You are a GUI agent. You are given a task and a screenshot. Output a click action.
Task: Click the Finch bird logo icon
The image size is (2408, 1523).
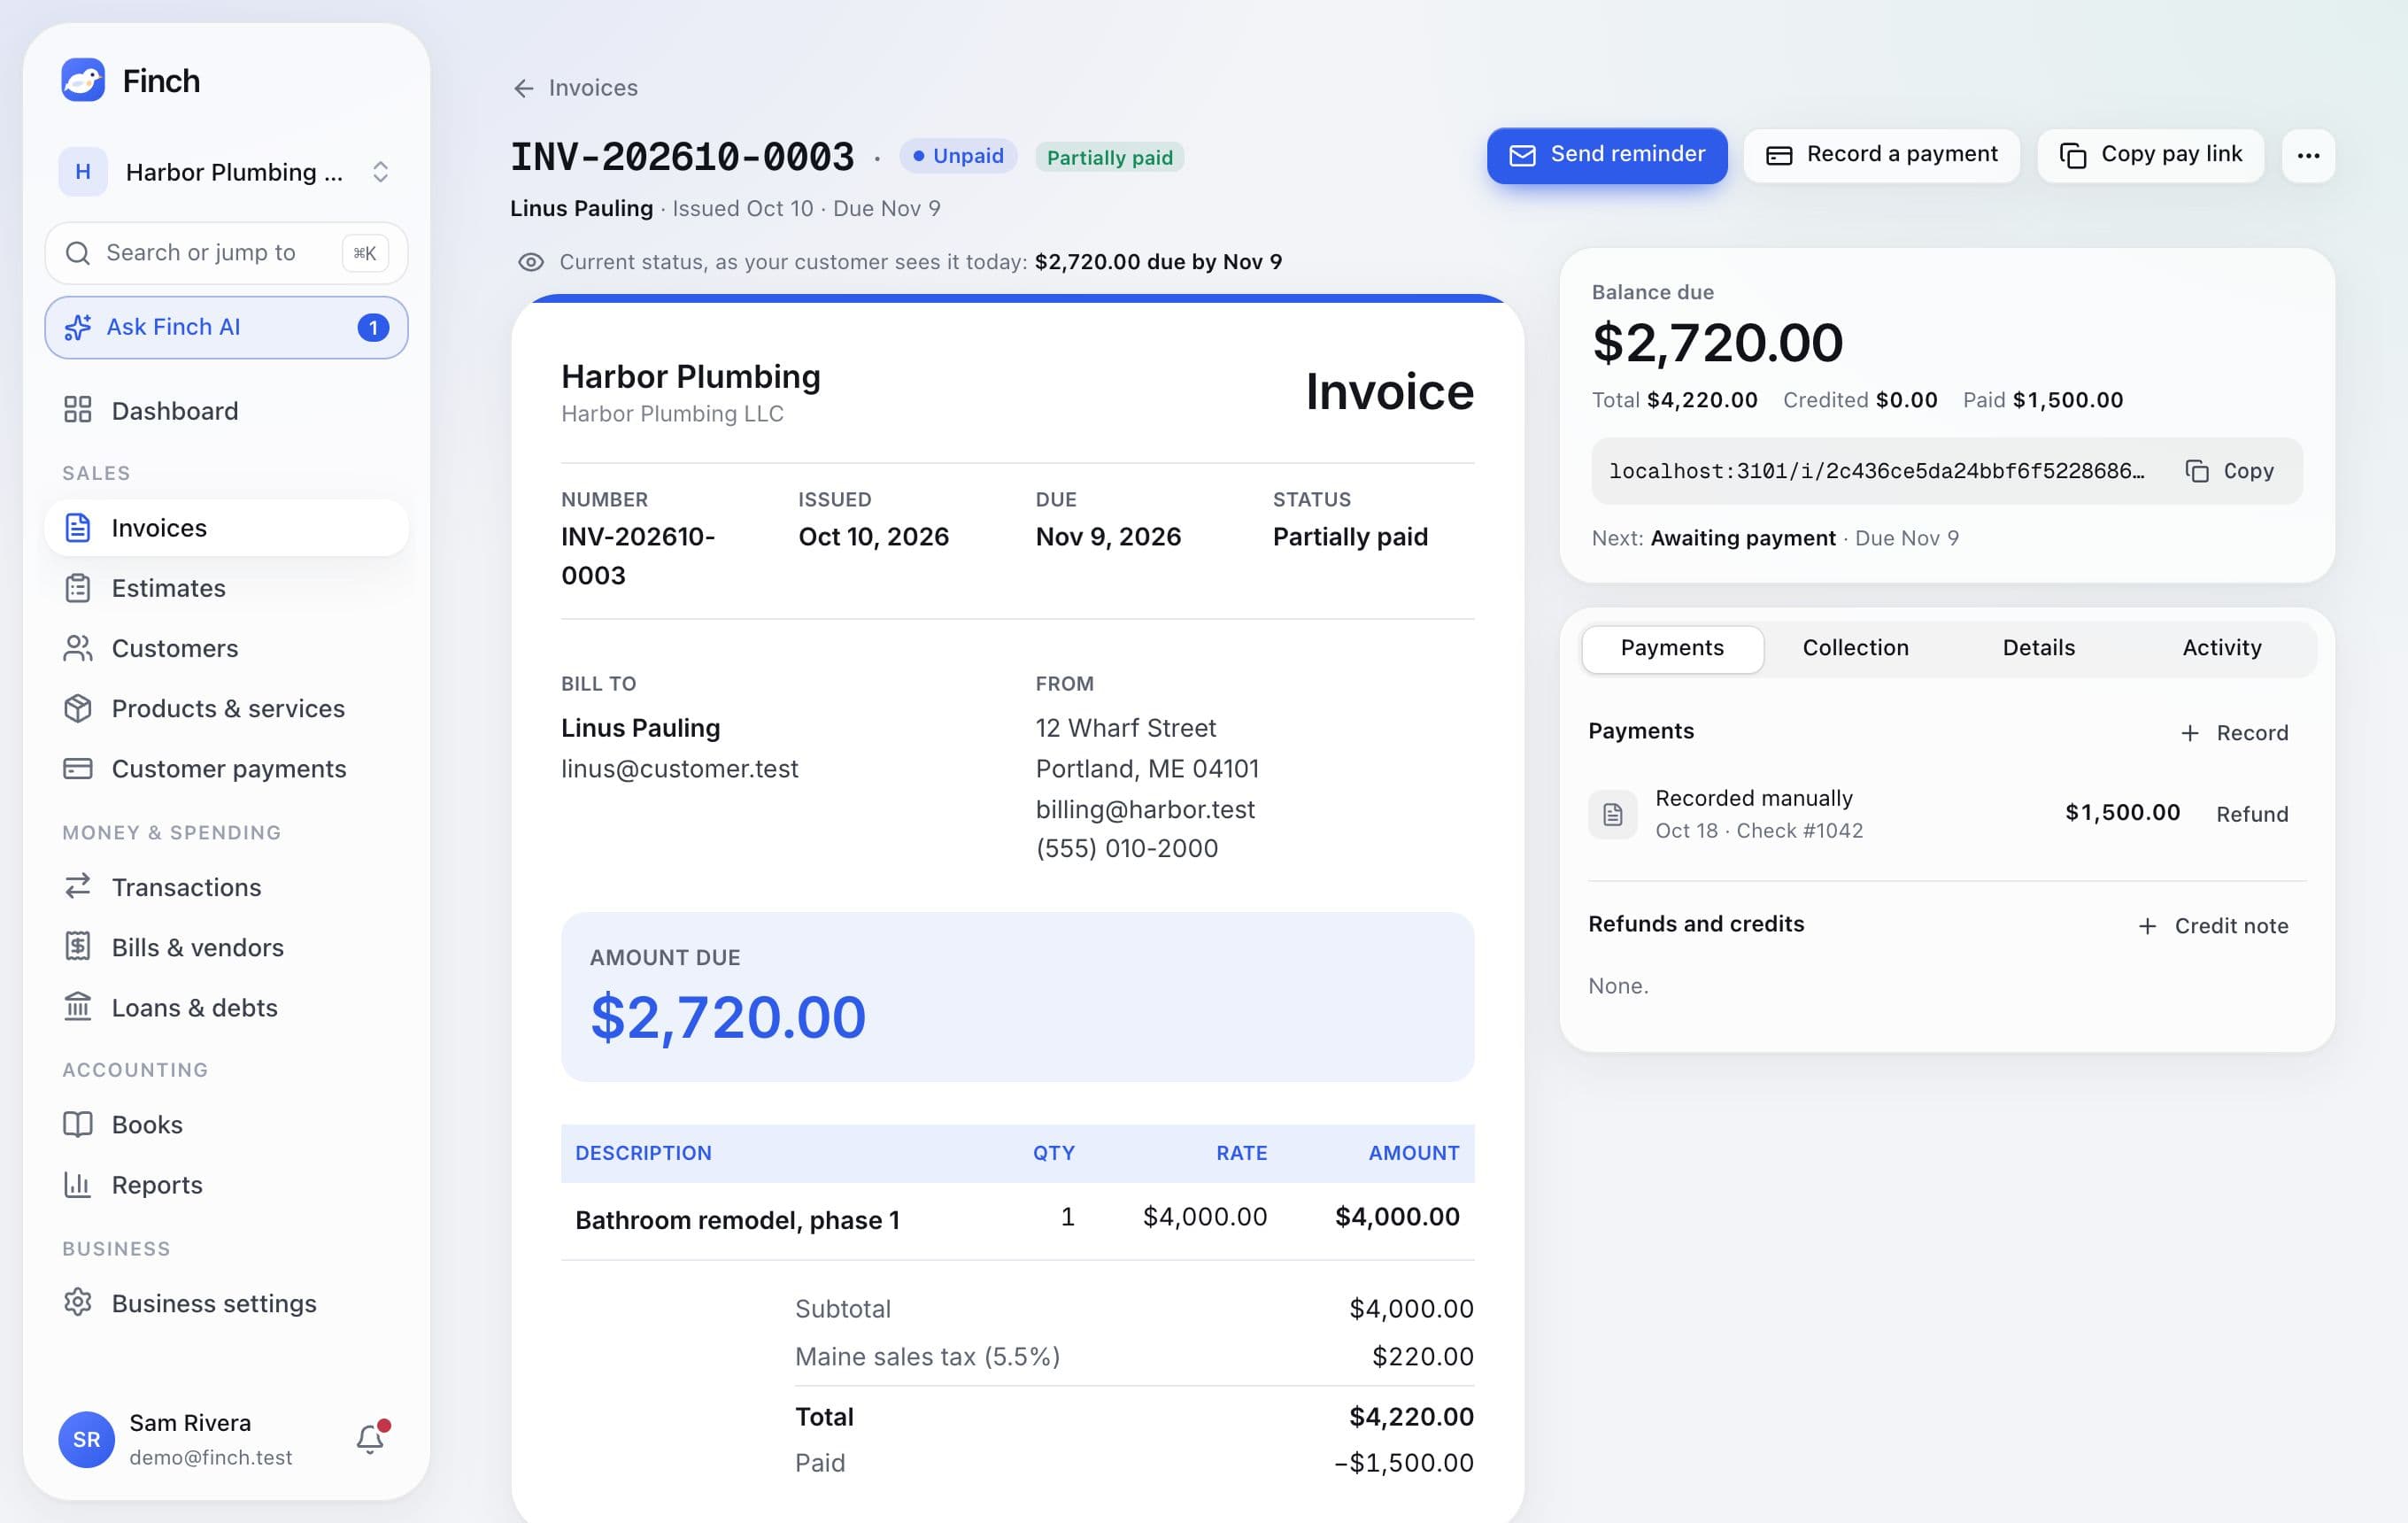[x=83, y=80]
